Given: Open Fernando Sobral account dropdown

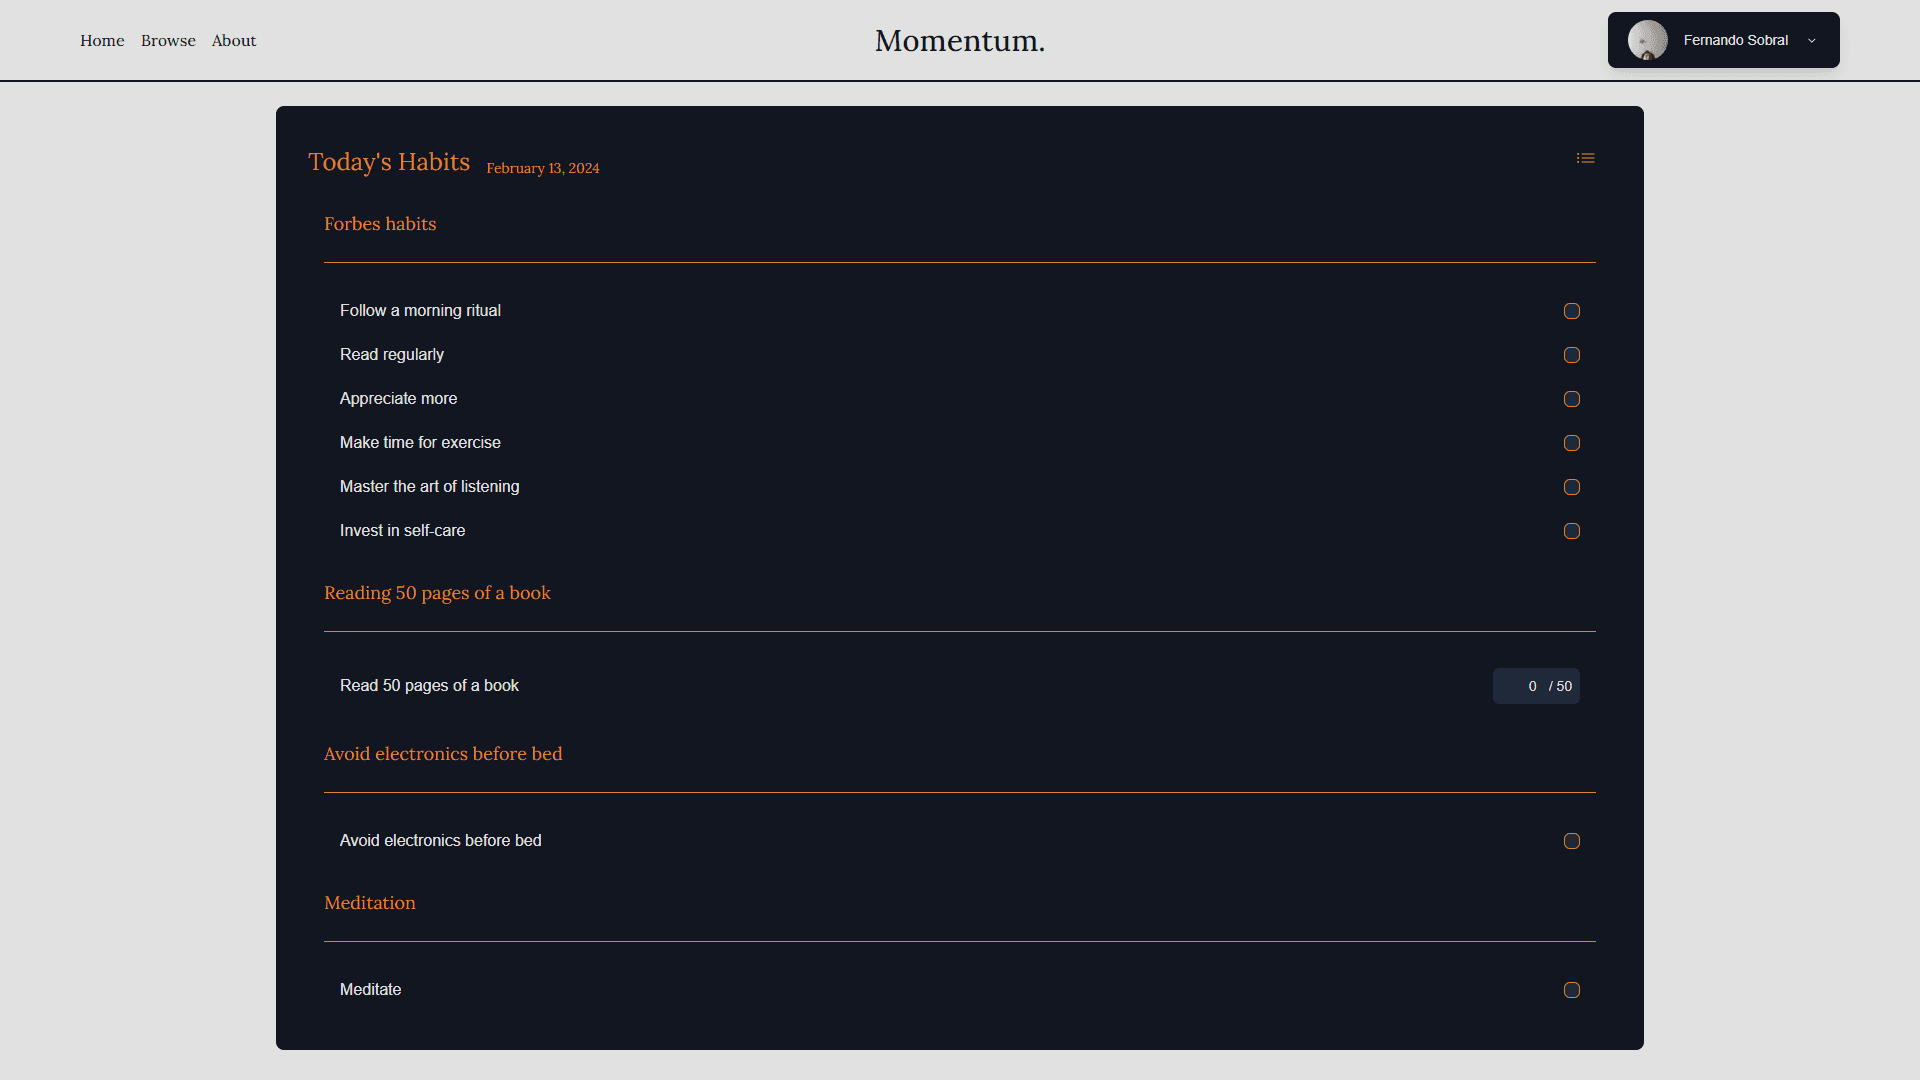Looking at the screenshot, I should (x=1734, y=40).
